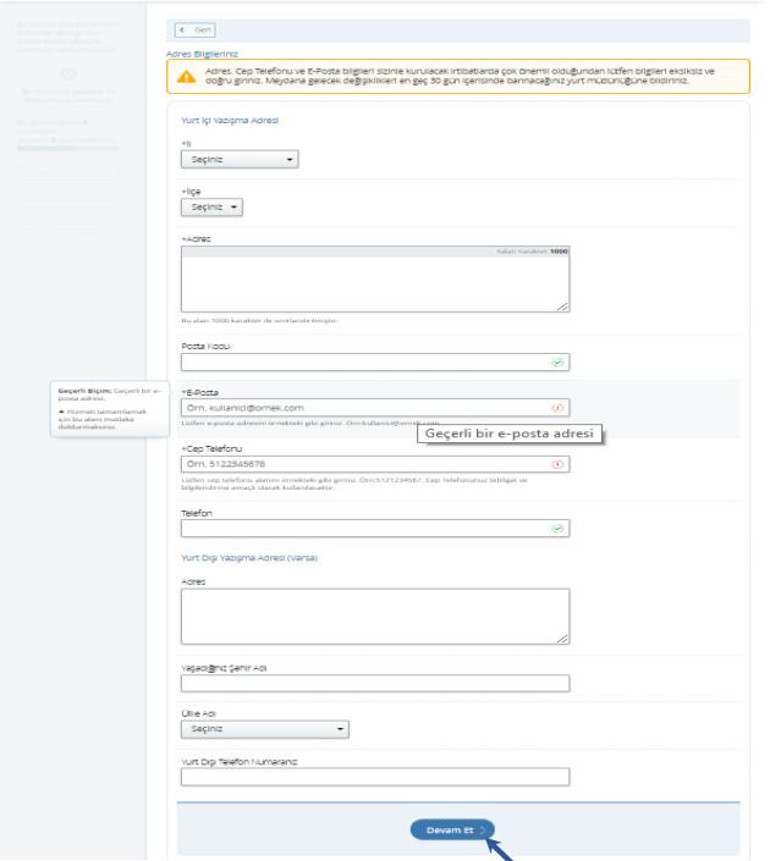770x861 pixels.
Task: Click red error icon in E-Posta field
Action: click(558, 408)
